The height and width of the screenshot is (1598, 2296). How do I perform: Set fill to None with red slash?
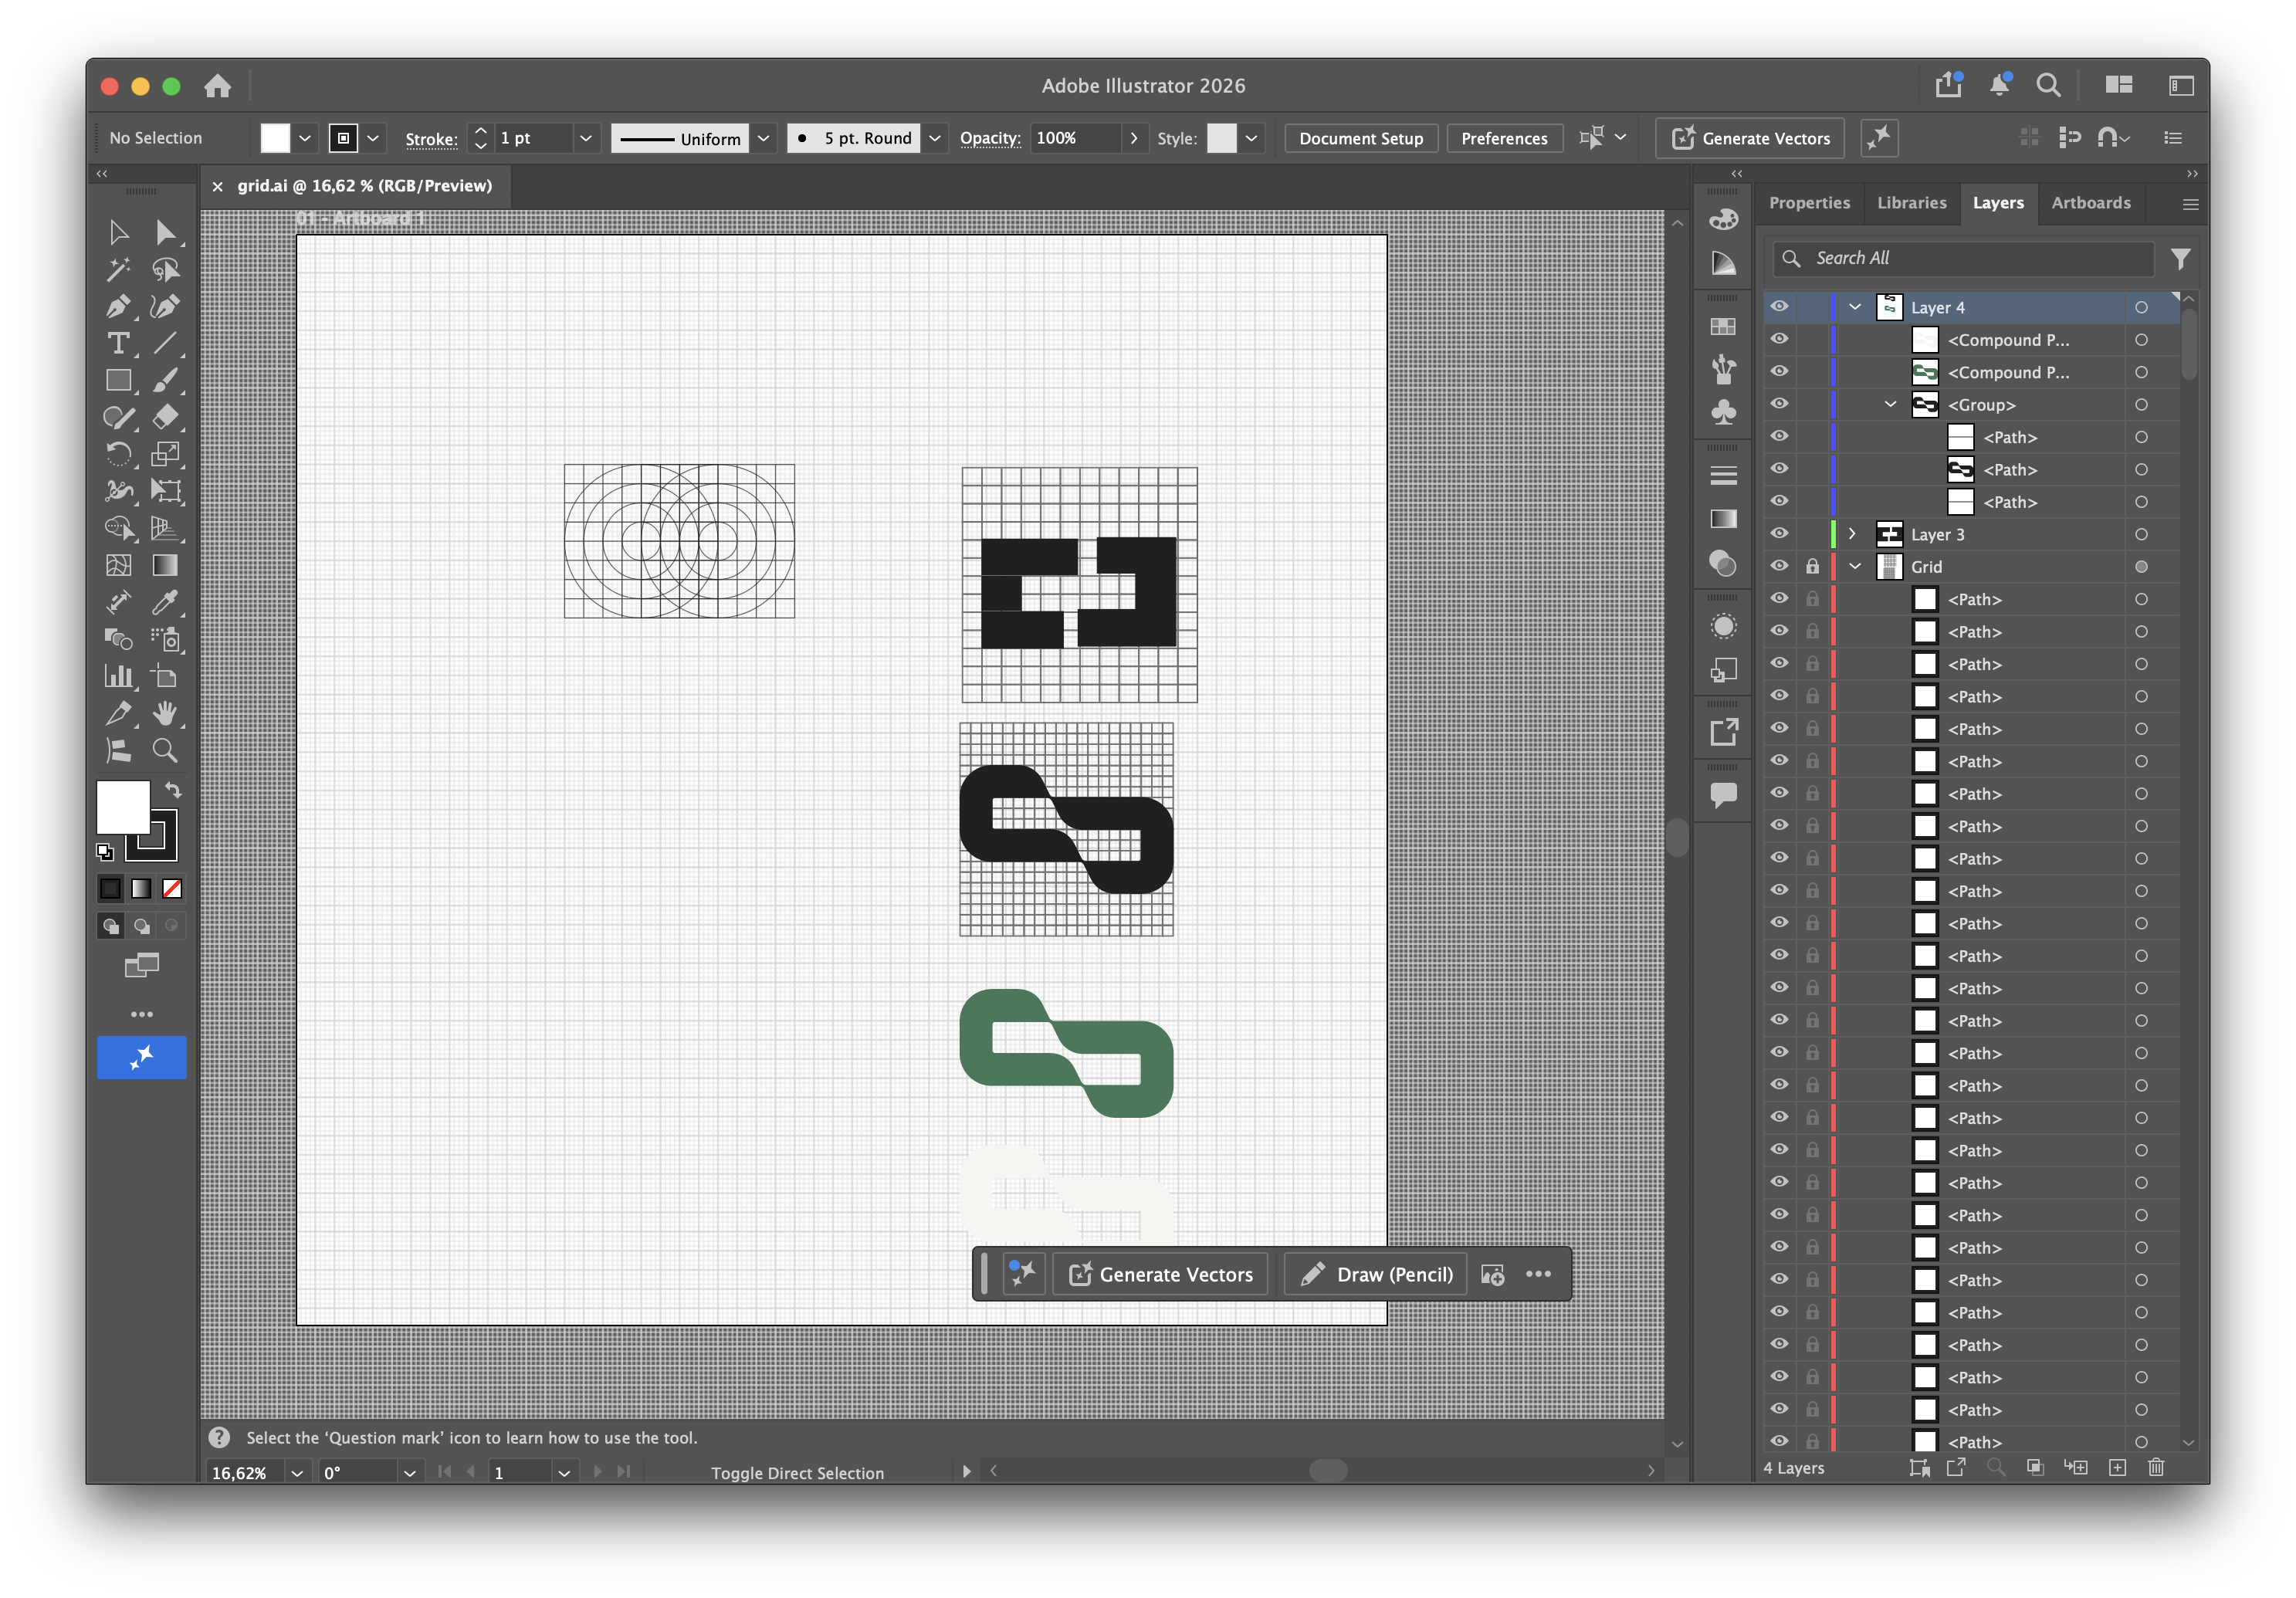(172, 888)
